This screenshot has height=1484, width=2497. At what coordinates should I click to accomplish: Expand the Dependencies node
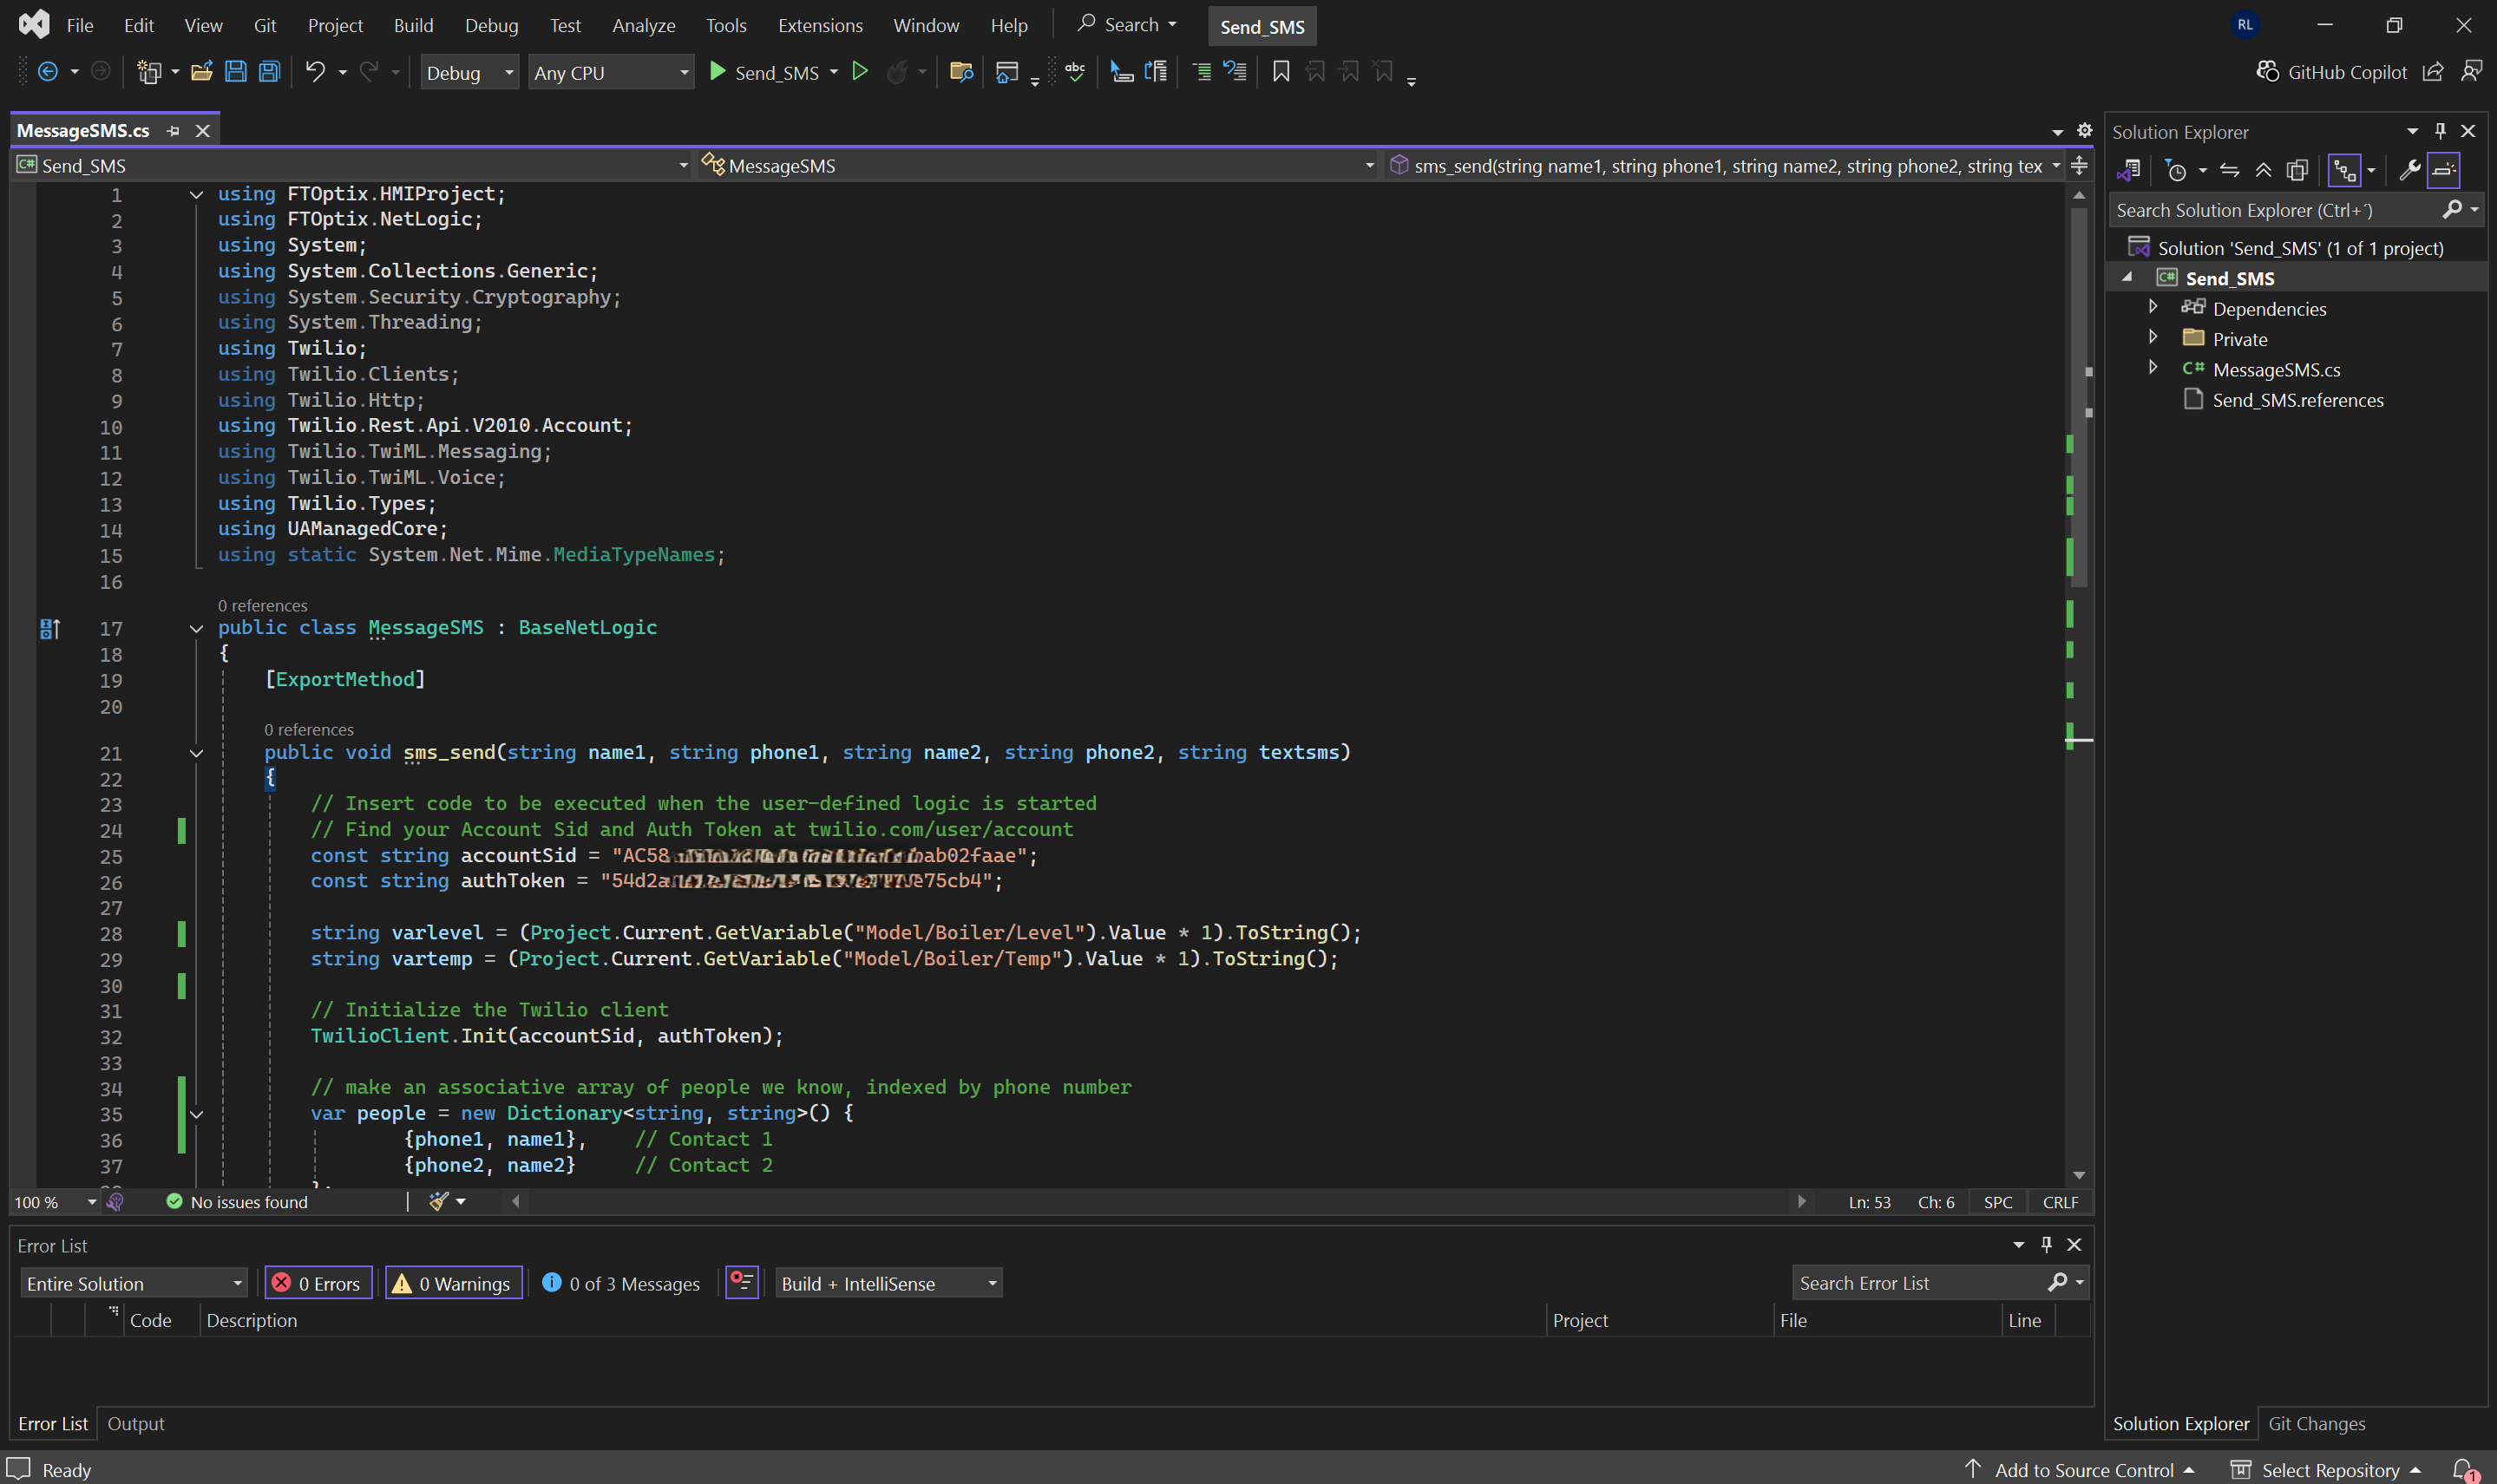pos(2153,307)
